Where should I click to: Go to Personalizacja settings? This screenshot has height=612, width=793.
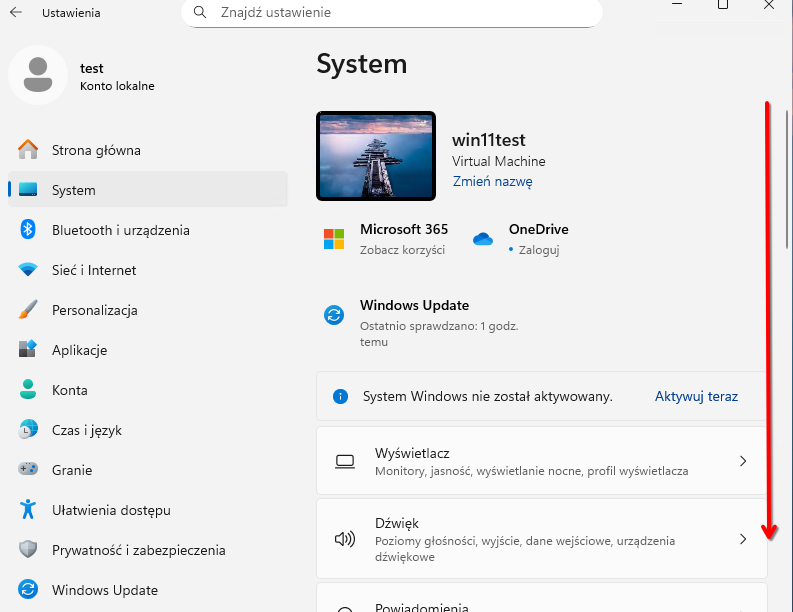(148, 310)
